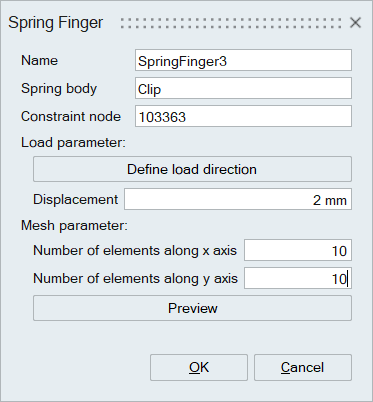Click the Number of elements along x axis label
Viewport: 373px width, 402px height.
[135, 250]
